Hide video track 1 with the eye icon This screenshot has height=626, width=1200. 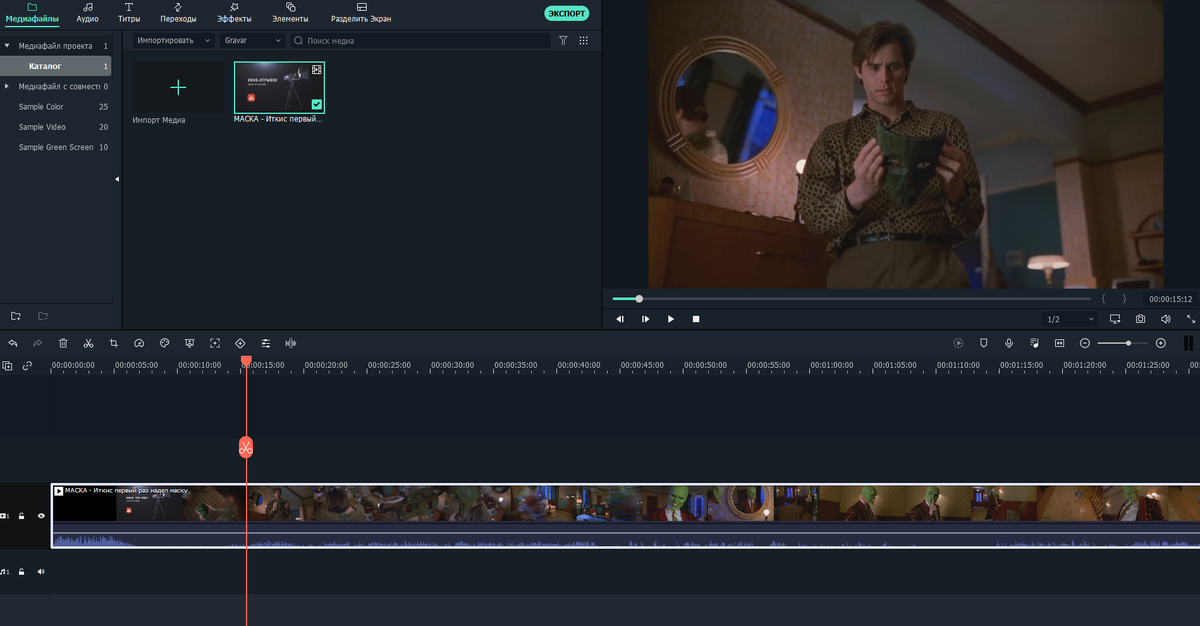pyautogui.click(x=41, y=516)
